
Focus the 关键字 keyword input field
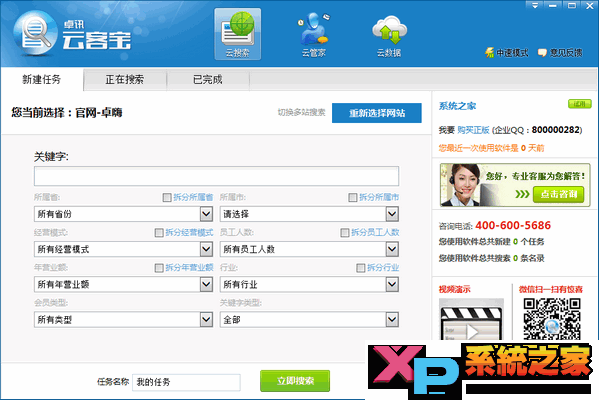tap(216, 176)
